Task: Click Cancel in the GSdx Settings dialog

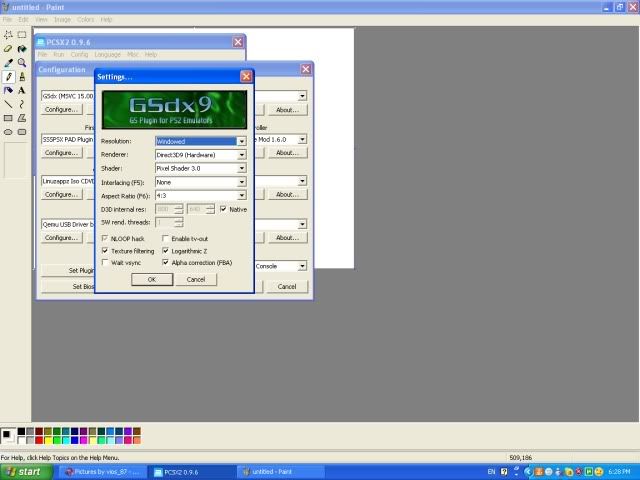Action: tap(196, 280)
